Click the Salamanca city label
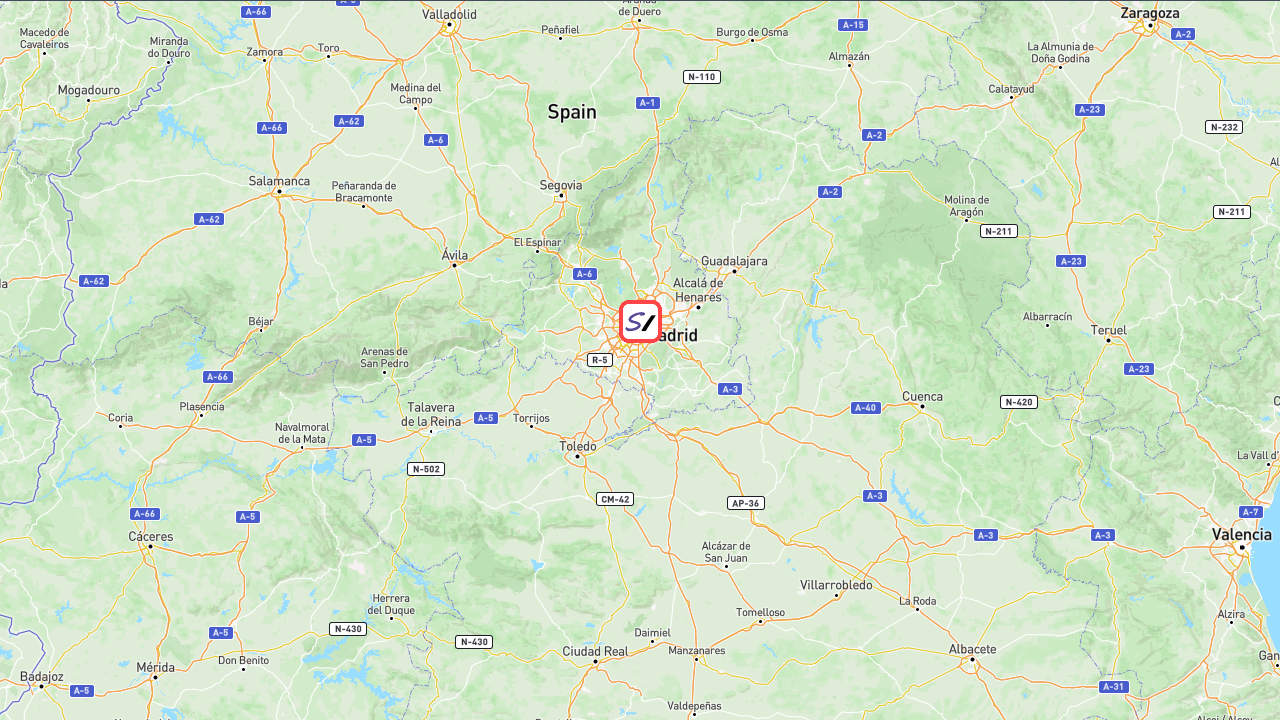 (x=279, y=181)
